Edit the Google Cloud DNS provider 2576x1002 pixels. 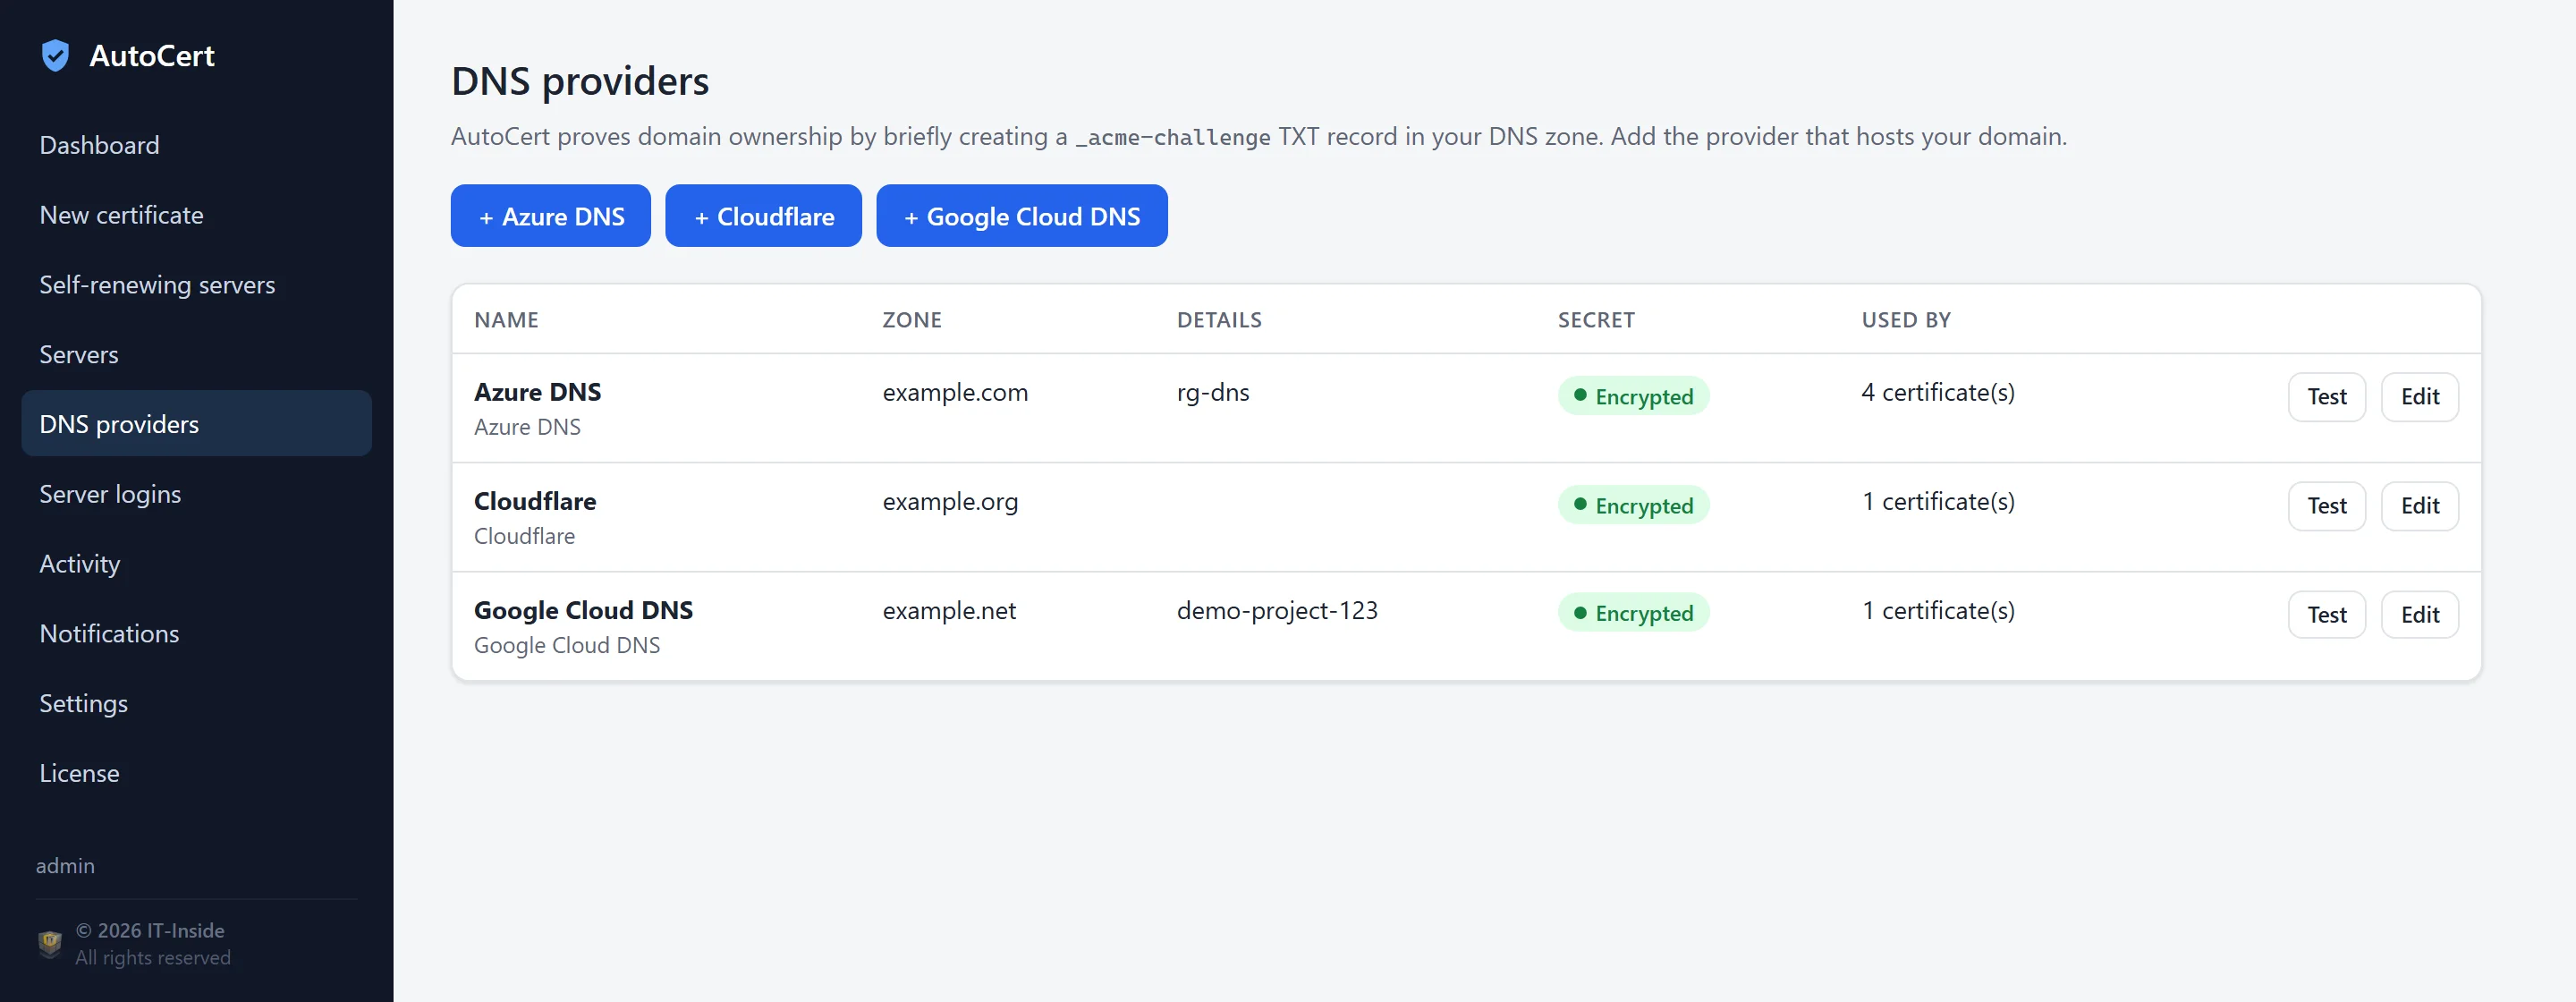[2419, 615]
